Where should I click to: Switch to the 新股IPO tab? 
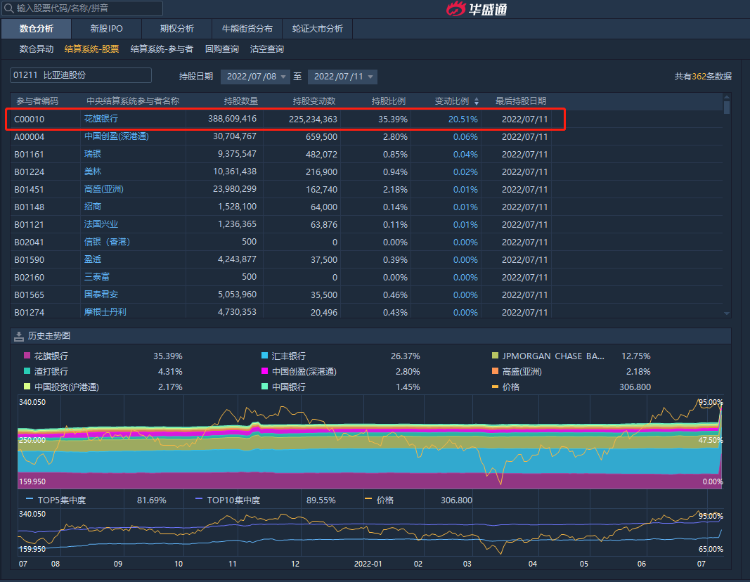108,28
